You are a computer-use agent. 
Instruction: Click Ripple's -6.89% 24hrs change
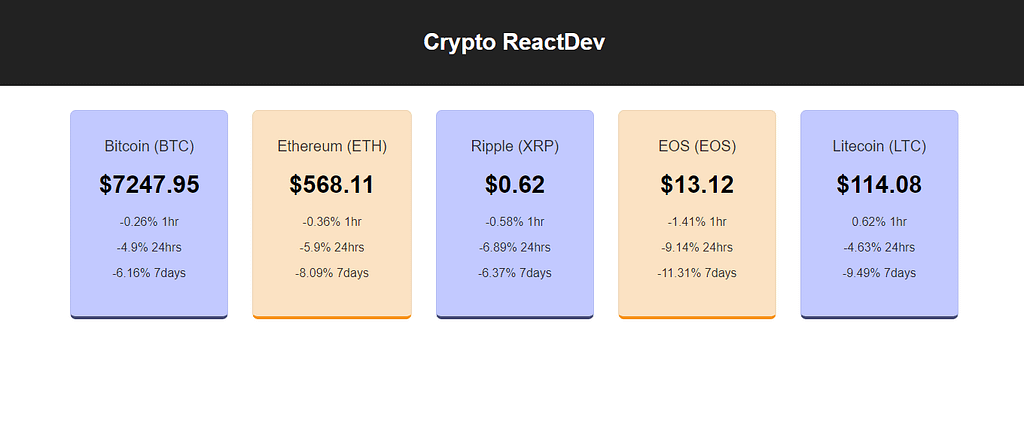pyautogui.click(x=515, y=247)
